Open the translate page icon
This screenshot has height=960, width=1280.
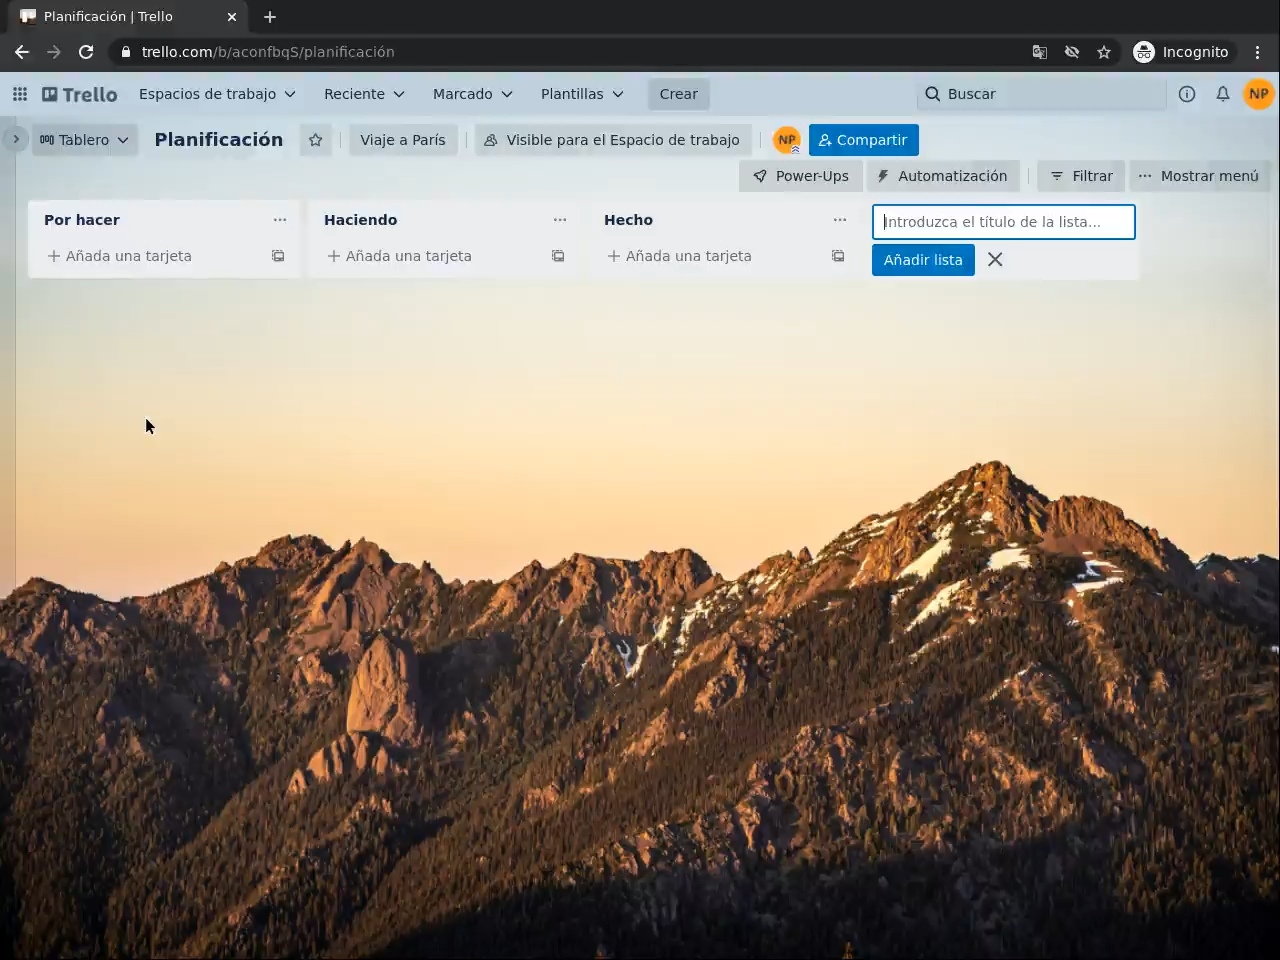1040,52
